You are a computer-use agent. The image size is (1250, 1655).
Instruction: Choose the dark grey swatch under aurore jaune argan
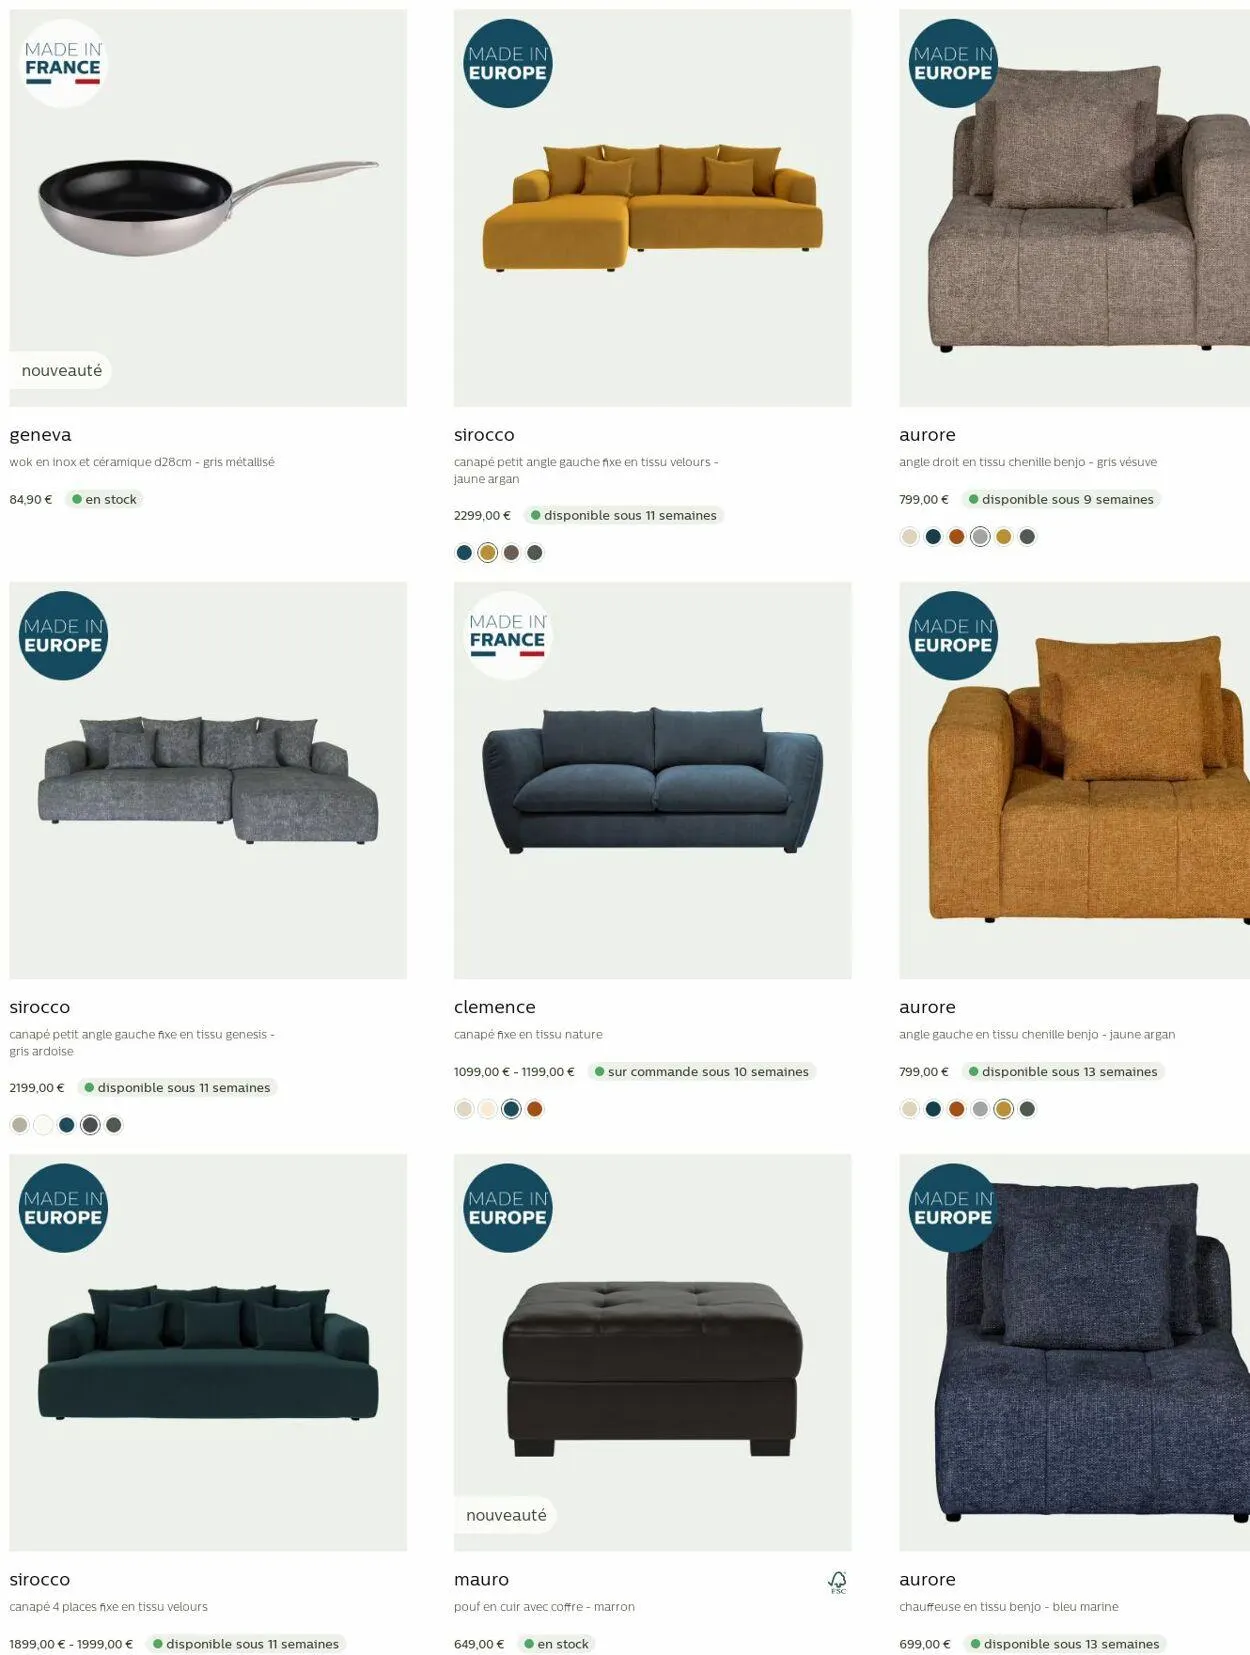tap(1027, 1109)
